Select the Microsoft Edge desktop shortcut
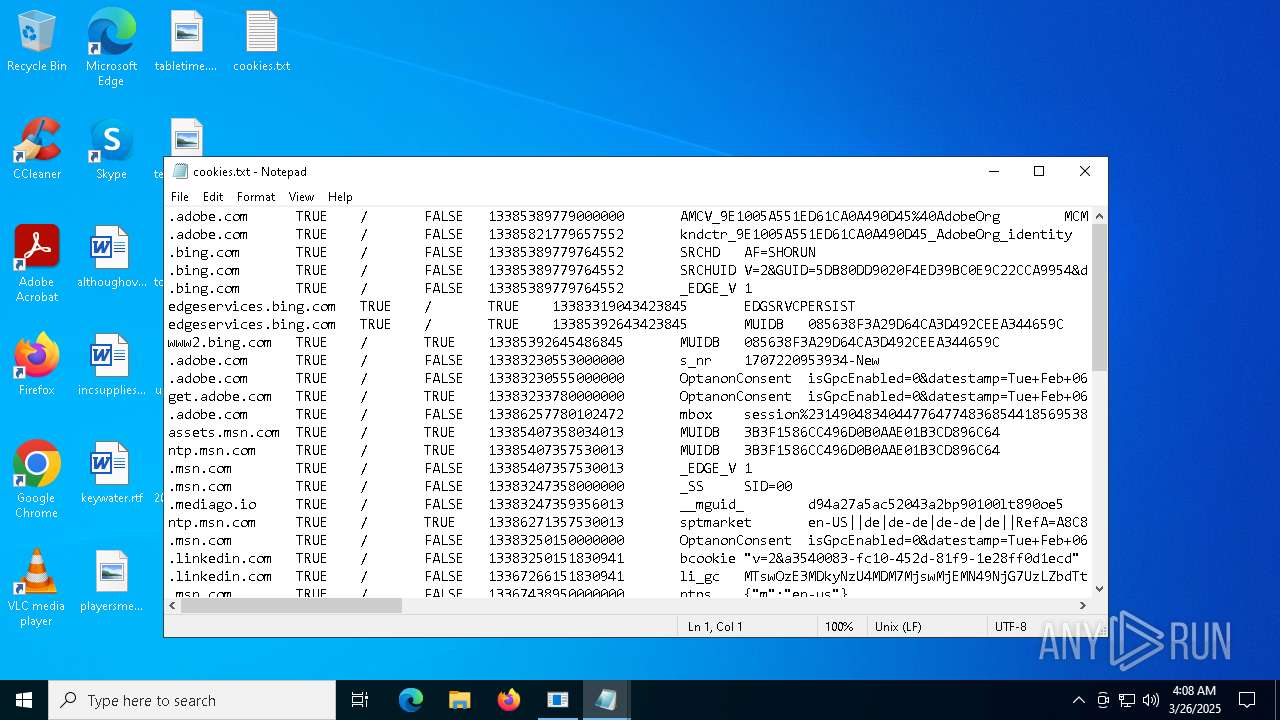 (x=111, y=47)
